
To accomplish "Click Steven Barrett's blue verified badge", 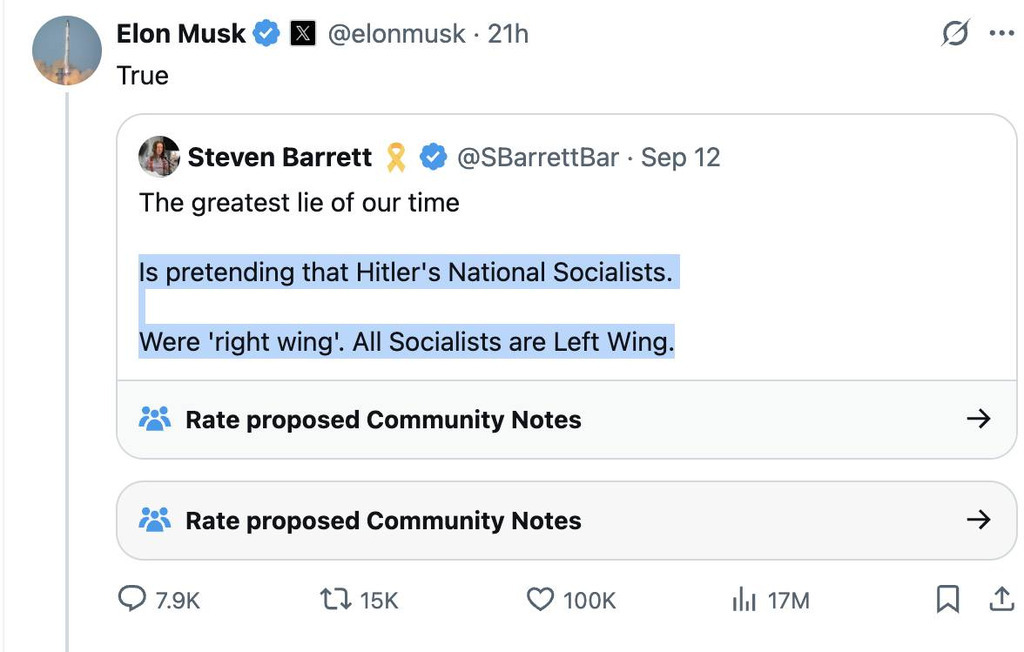I will click(x=432, y=157).
